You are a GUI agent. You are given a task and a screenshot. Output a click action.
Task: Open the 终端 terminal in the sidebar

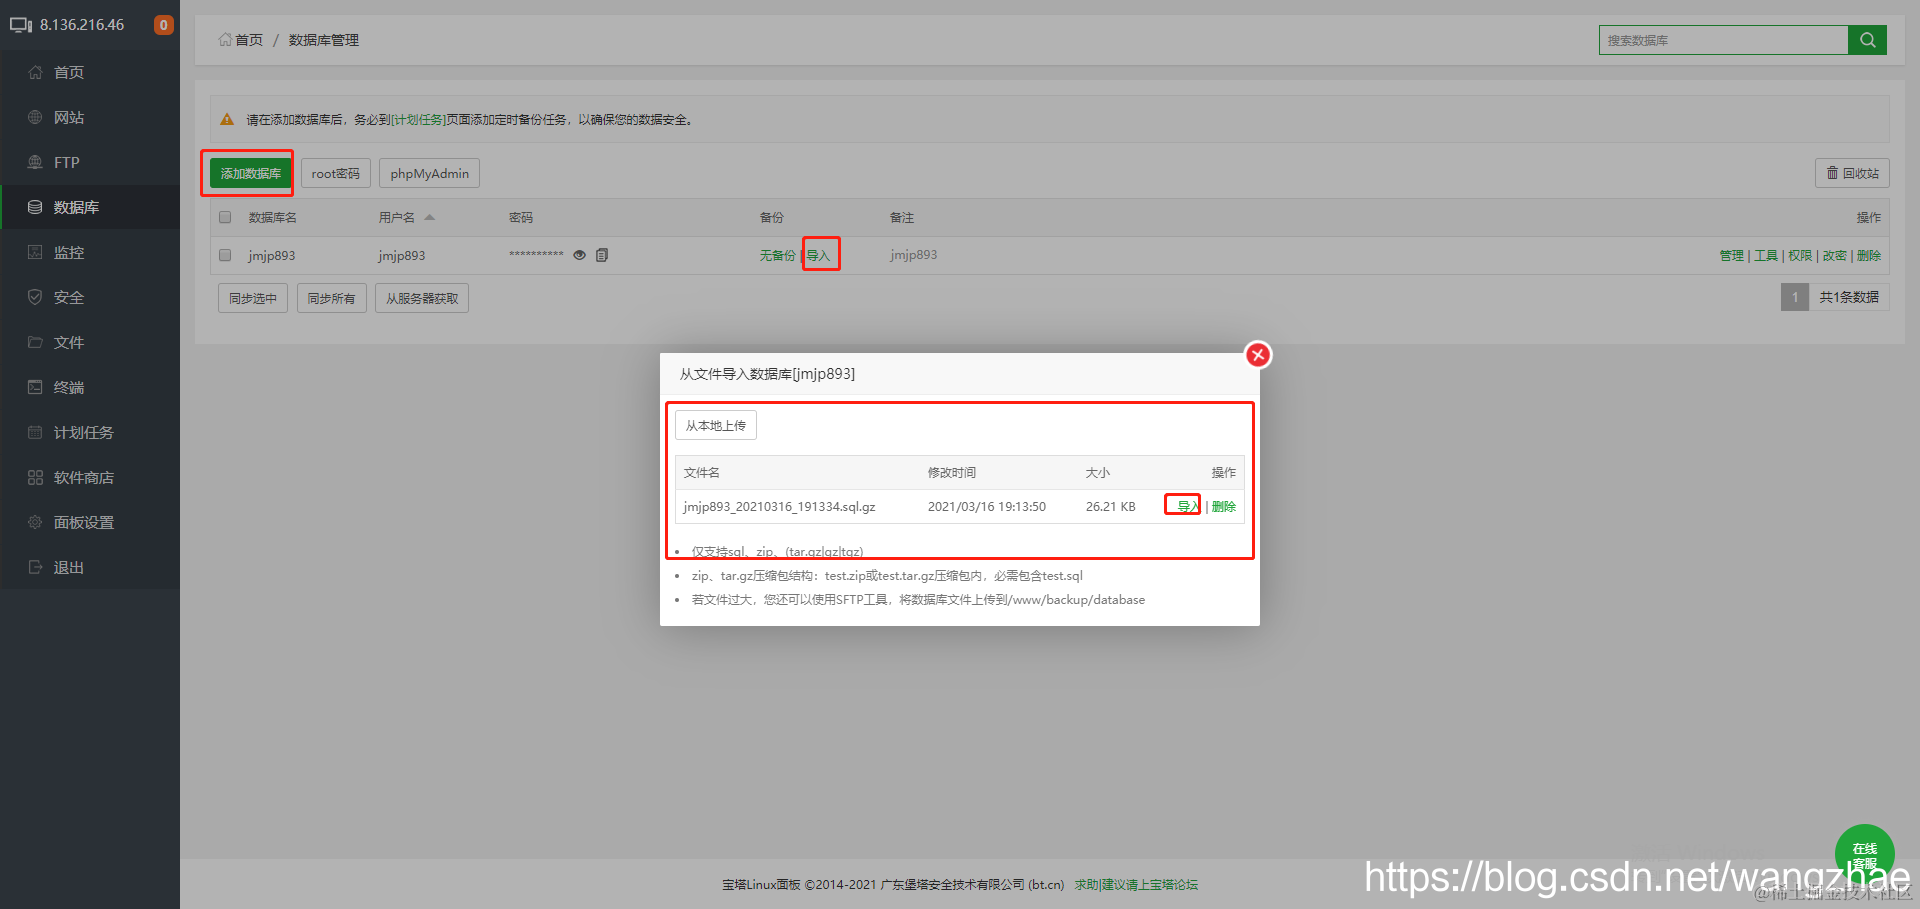[67, 387]
